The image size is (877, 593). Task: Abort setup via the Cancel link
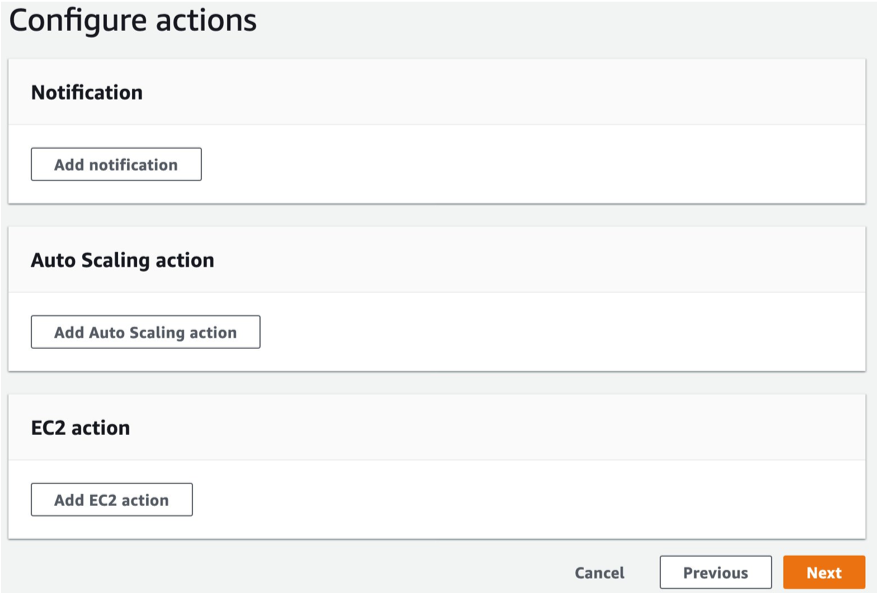598,572
